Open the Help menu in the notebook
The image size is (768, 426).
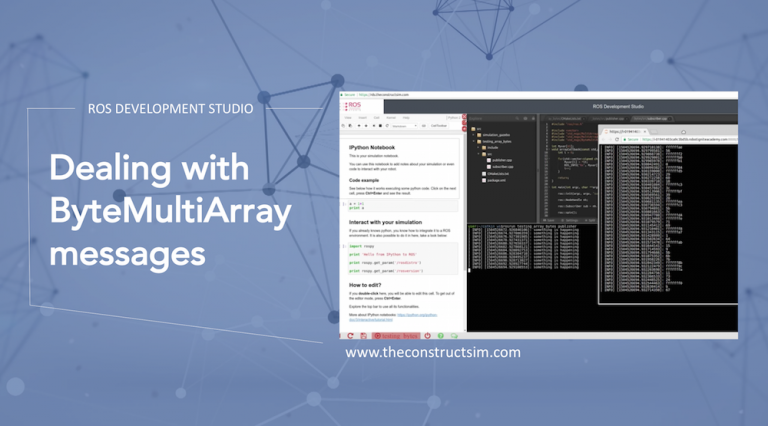(x=406, y=118)
